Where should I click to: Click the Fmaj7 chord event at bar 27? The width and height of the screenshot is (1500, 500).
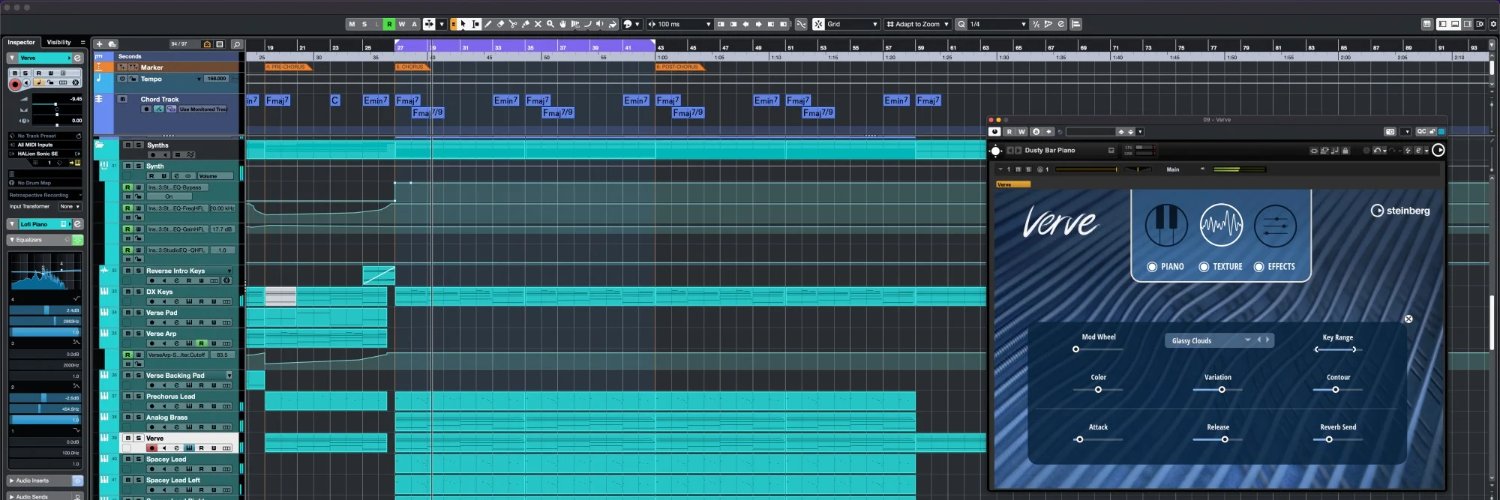point(407,100)
